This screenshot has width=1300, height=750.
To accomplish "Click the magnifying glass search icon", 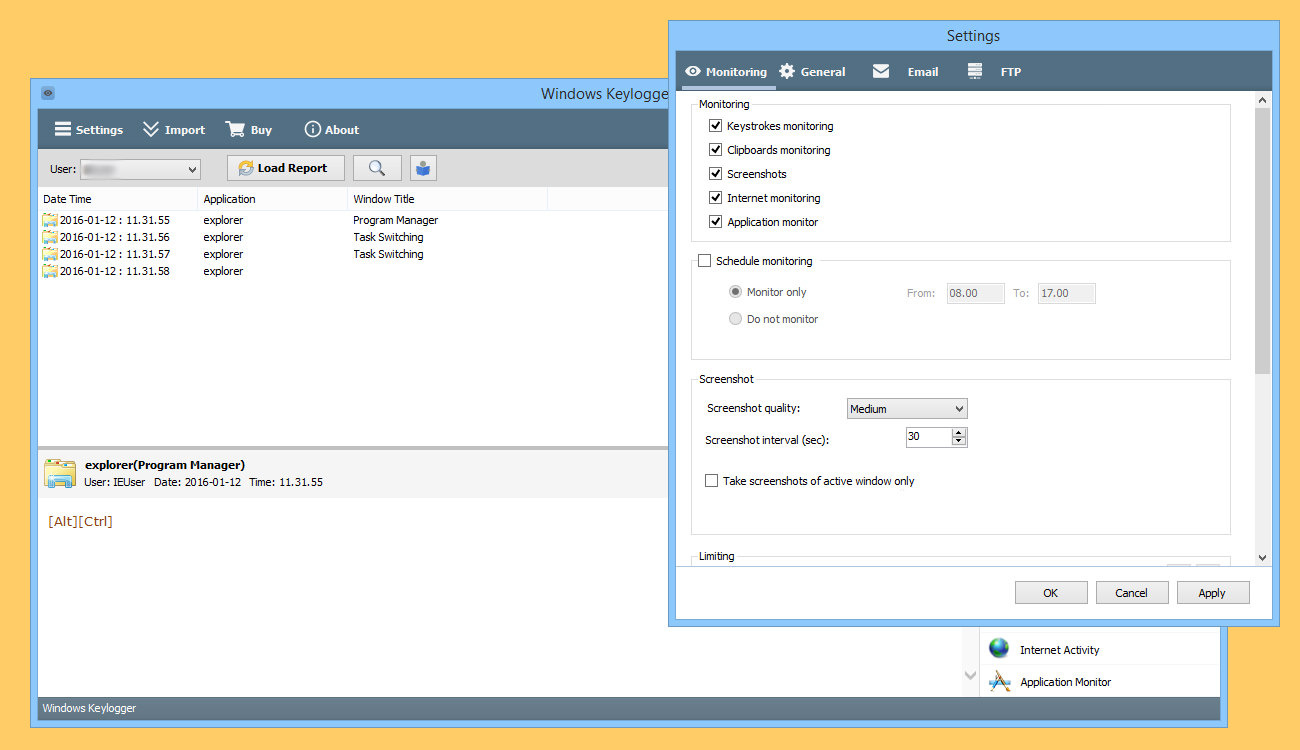I will coord(377,168).
